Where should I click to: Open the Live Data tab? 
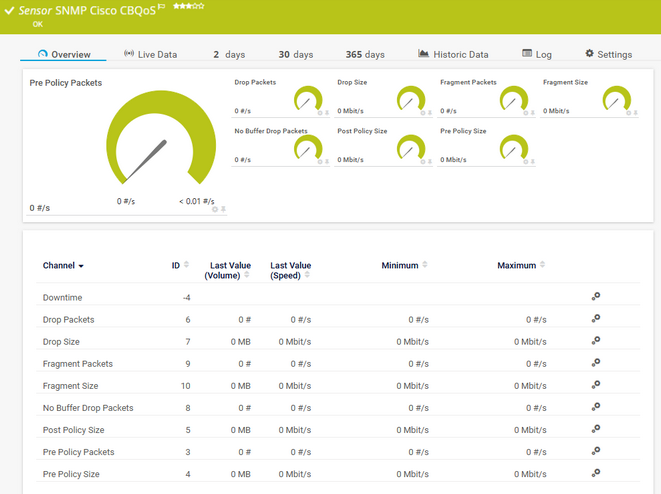coord(150,54)
